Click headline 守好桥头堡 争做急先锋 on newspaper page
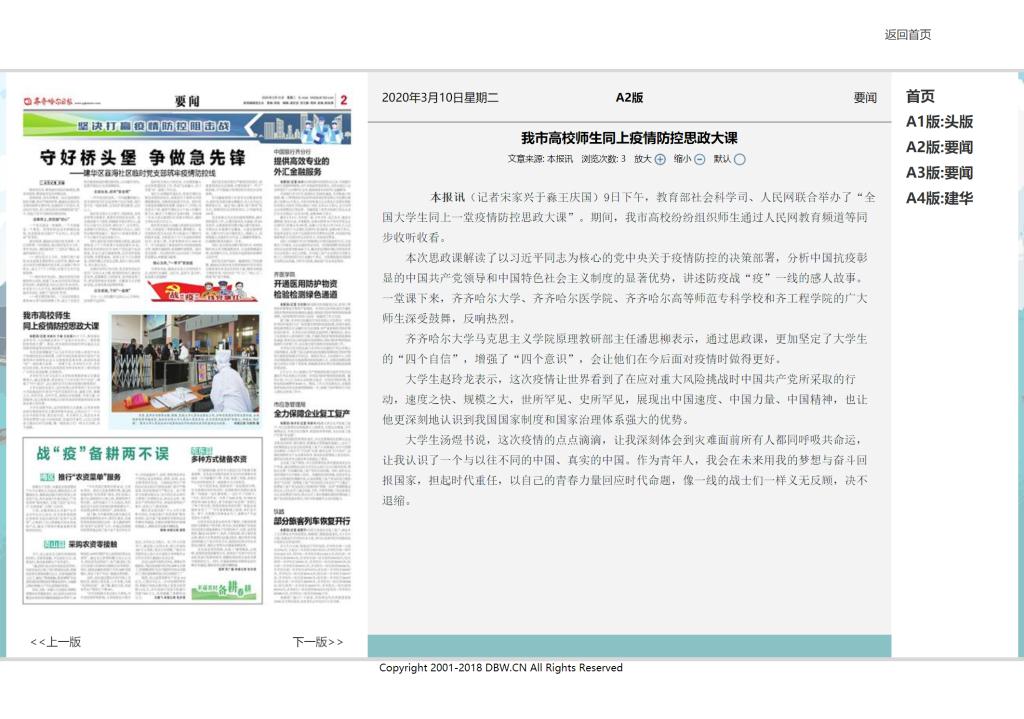The width and height of the screenshot is (1024, 719). coord(142,158)
